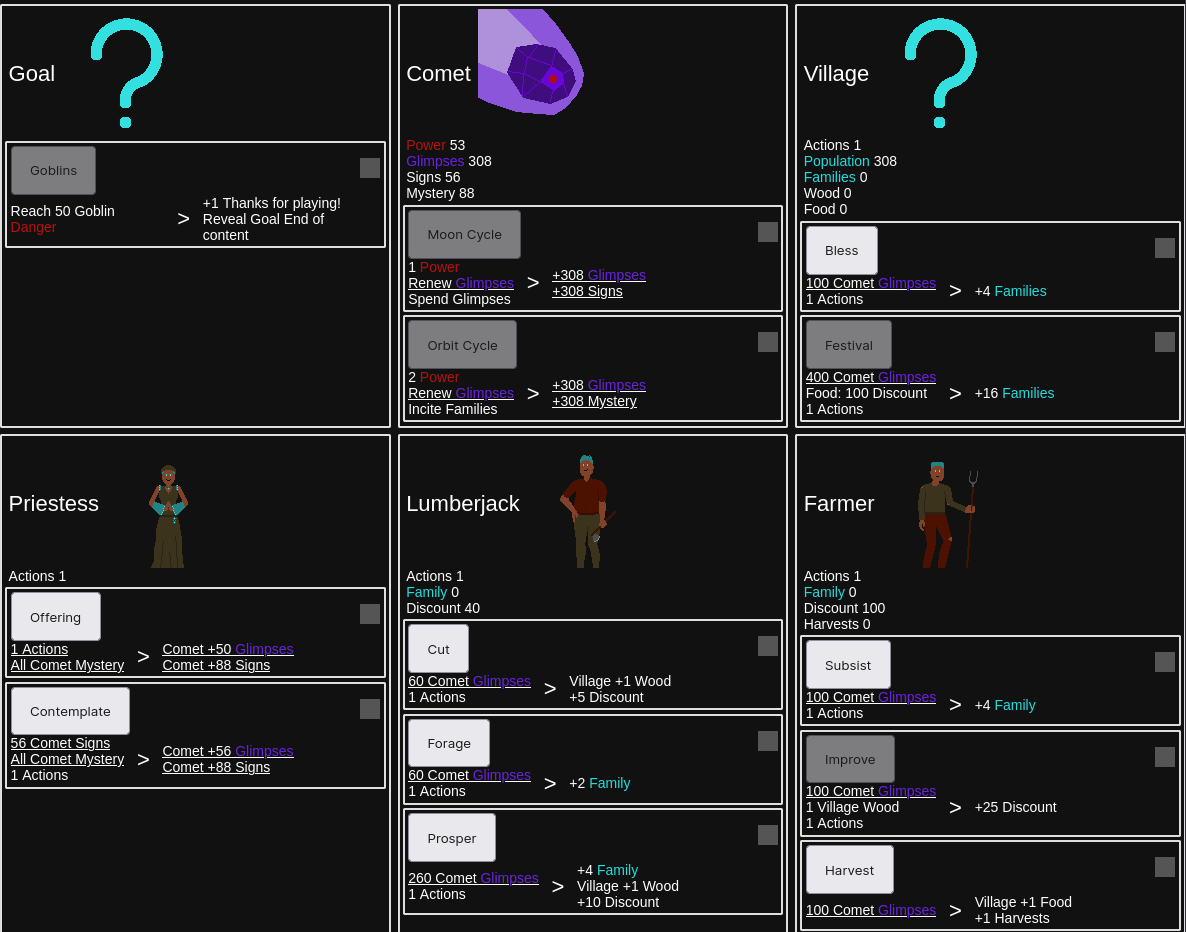Click 260 Comet Glimpses cost under Prosper
1186x932 pixels.
pos(473,878)
